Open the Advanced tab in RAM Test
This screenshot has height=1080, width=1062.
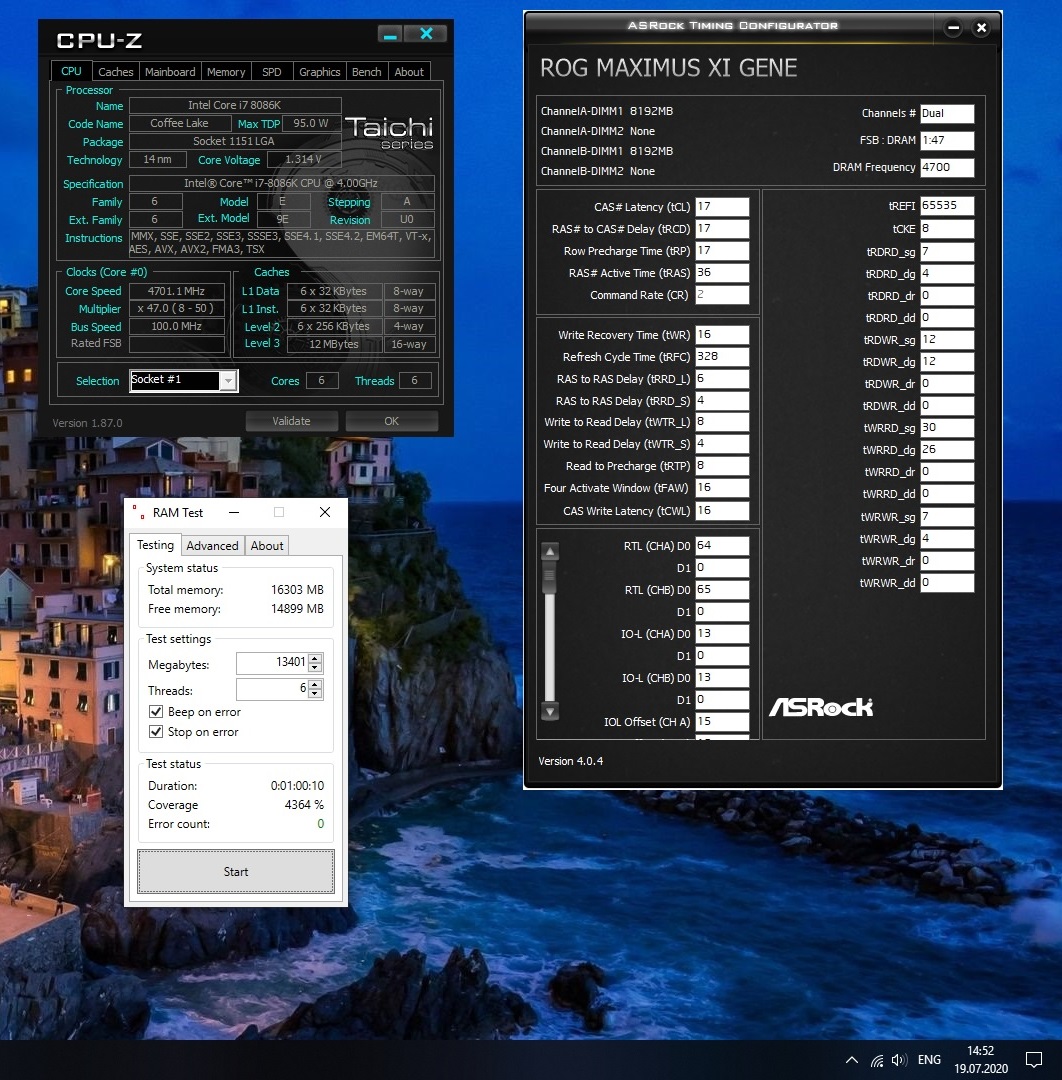(x=212, y=546)
